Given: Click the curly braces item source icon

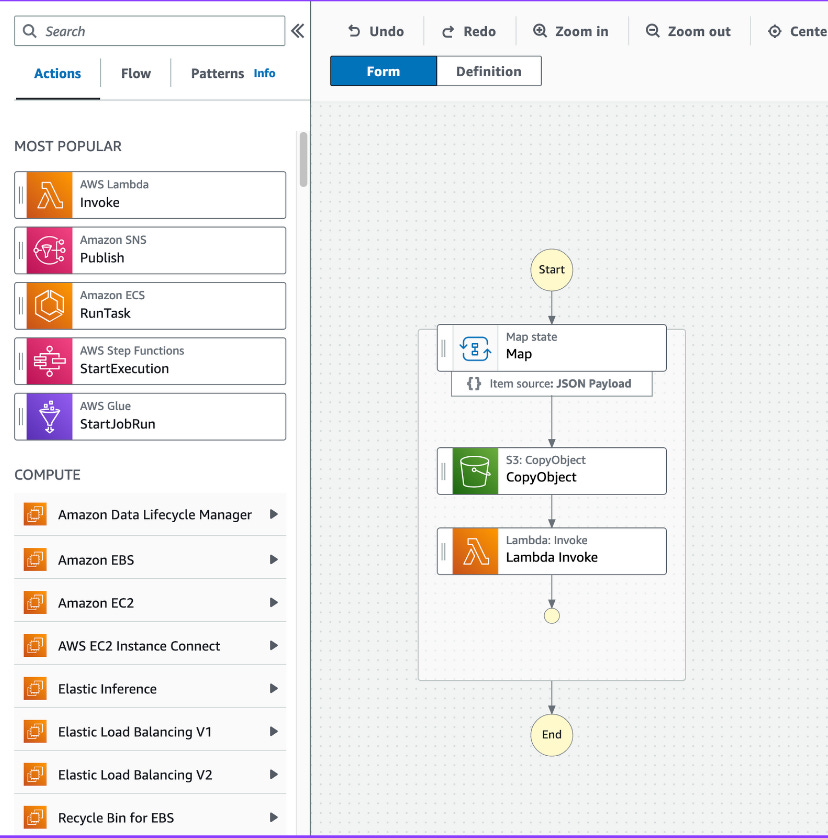Looking at the screenshot, I should (x=474, y=384).
